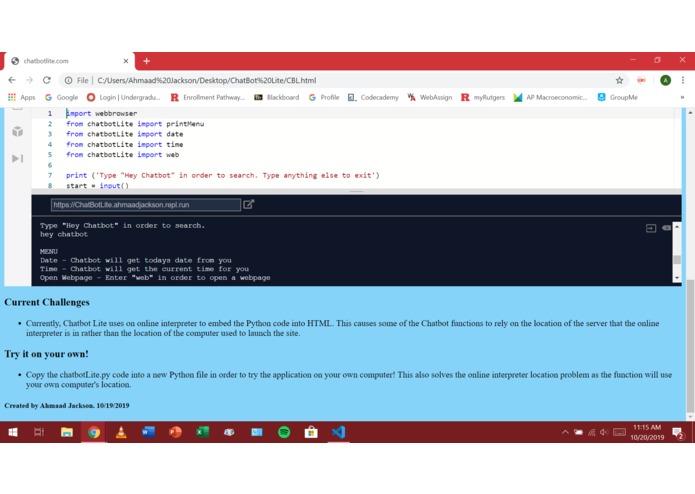
Task: Open a new browser tab
Action: coord(146,61)
